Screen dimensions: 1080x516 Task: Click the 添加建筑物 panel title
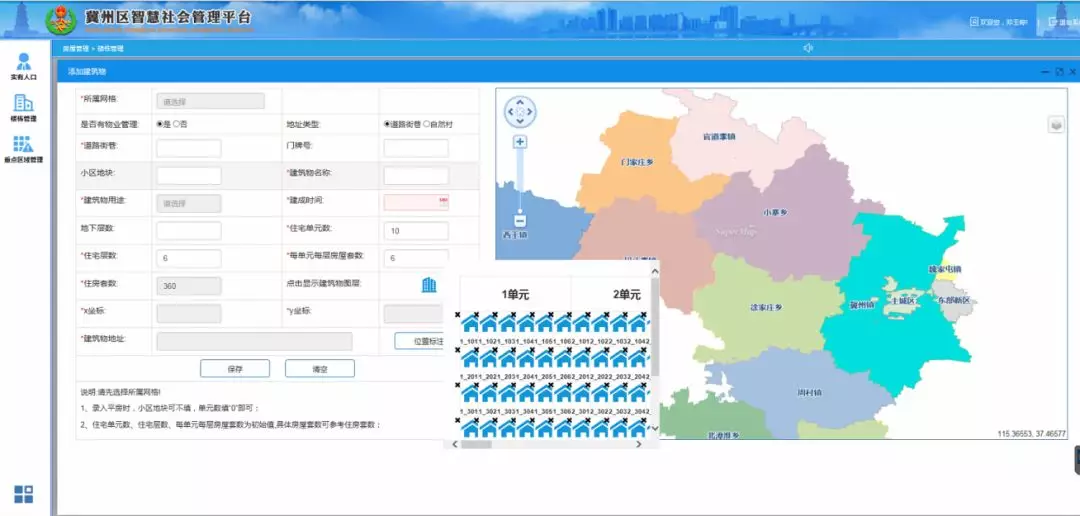[87, 71]
